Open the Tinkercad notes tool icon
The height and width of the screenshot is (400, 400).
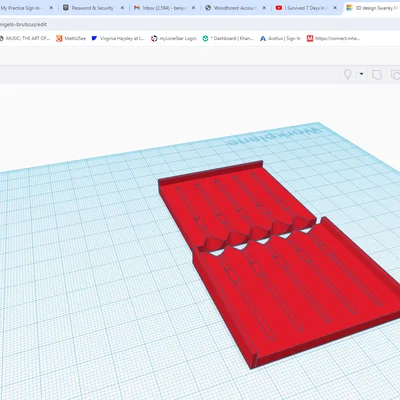point(377,75)
